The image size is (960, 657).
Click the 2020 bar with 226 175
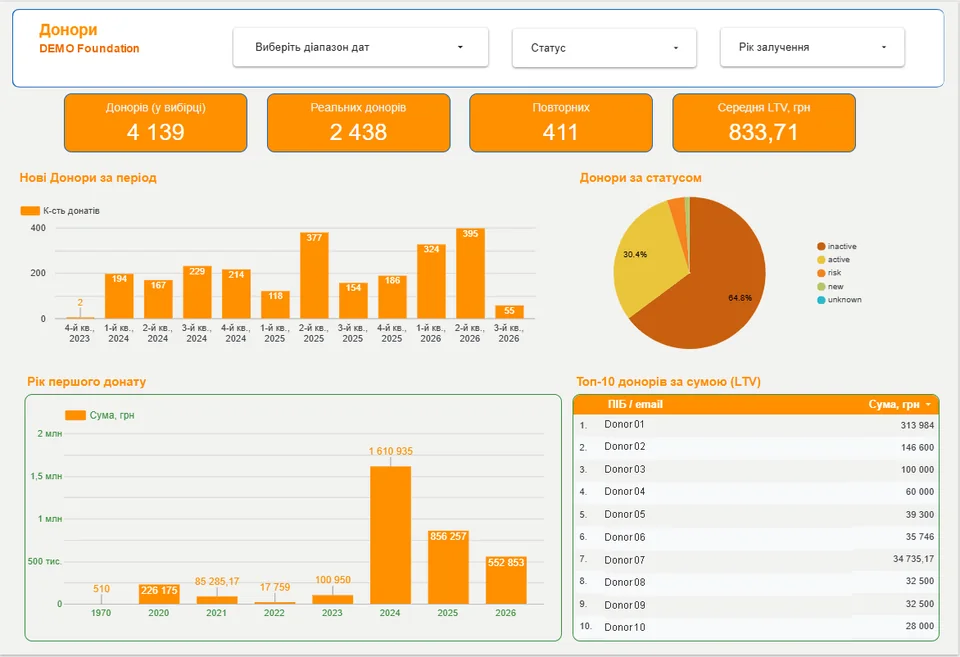click(x=159, y=595)
